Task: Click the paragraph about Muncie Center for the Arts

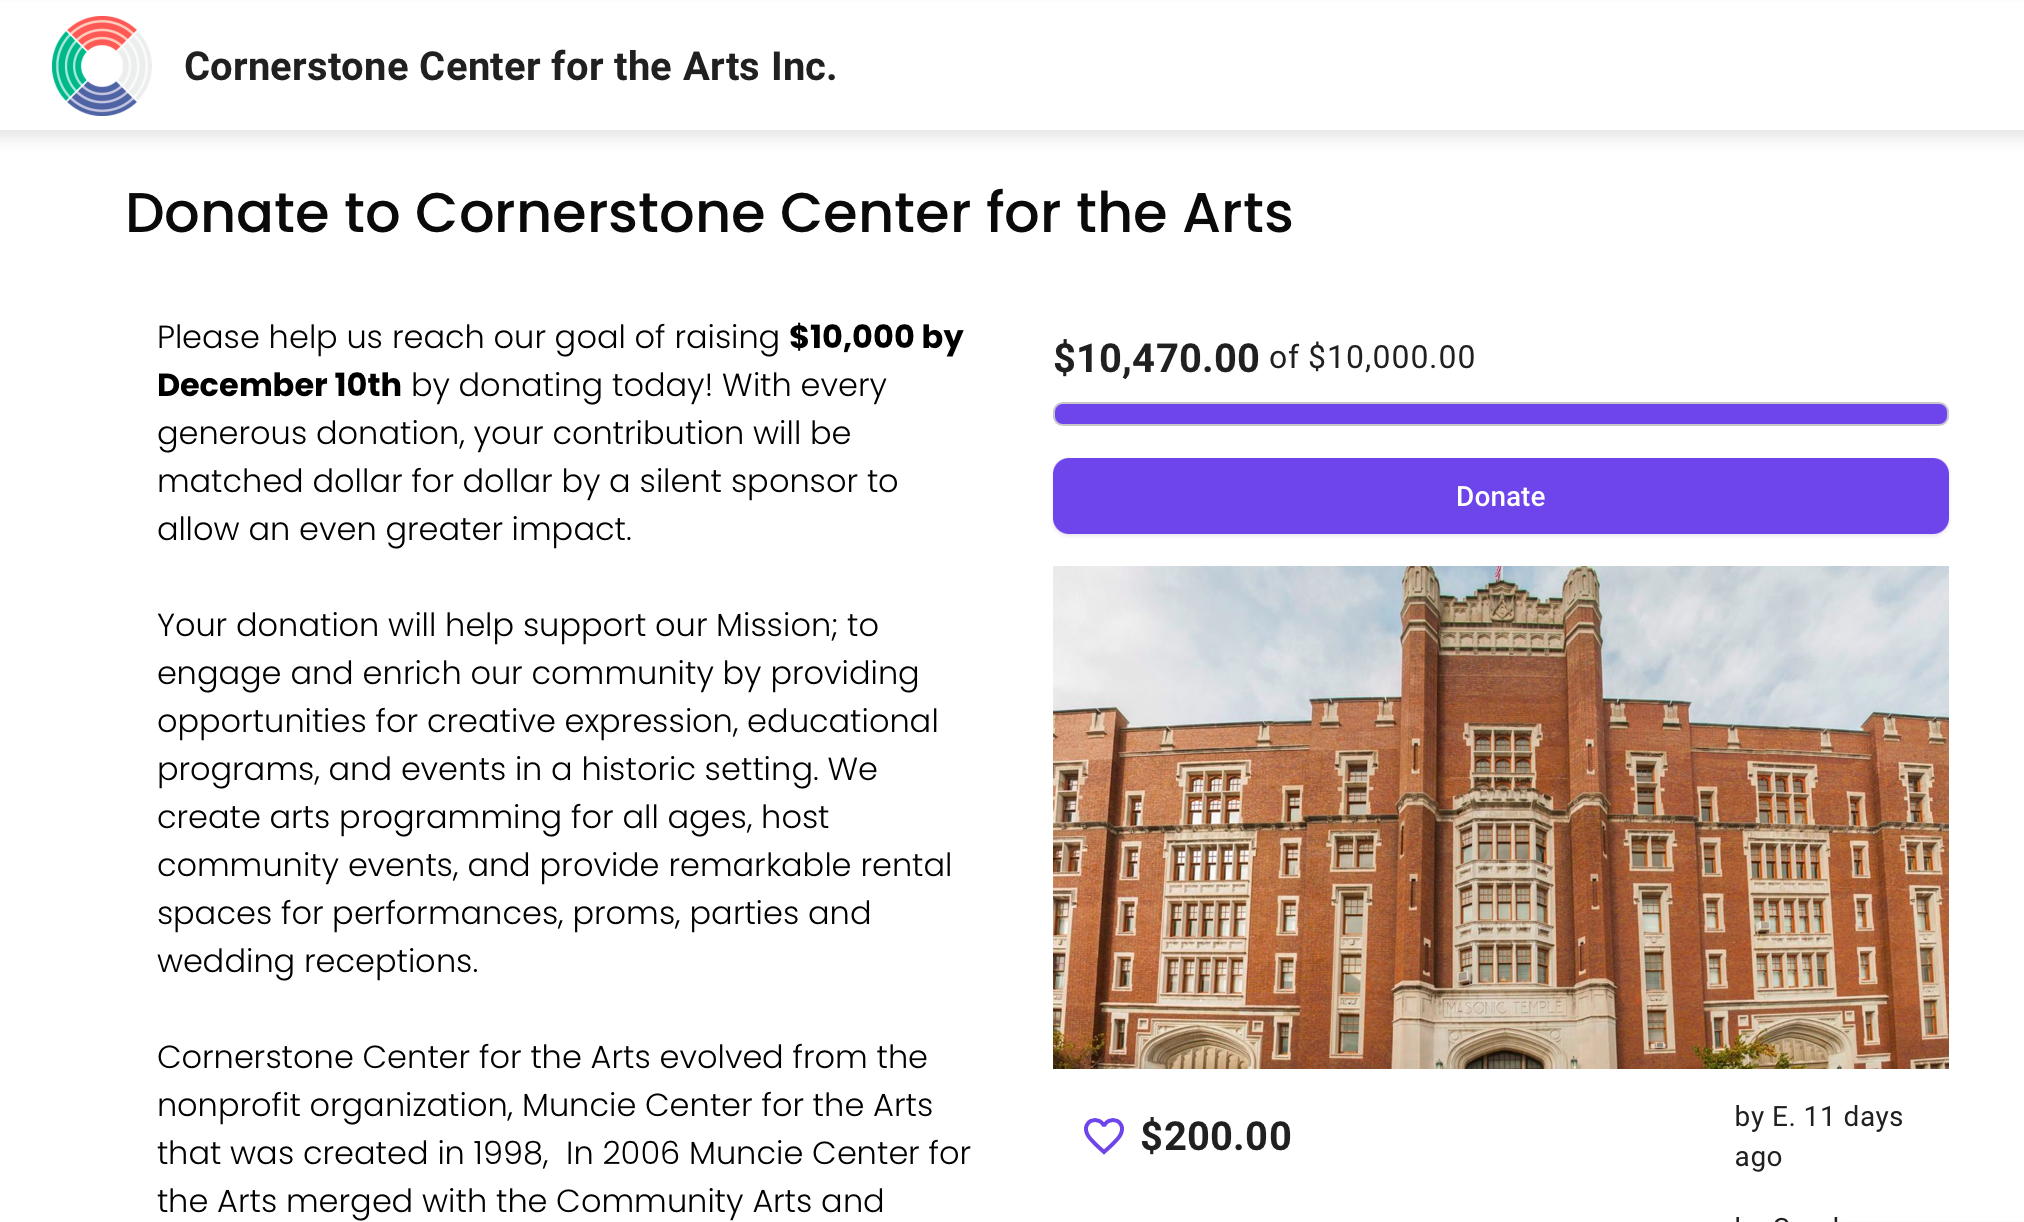Action: pos(564,1129)
